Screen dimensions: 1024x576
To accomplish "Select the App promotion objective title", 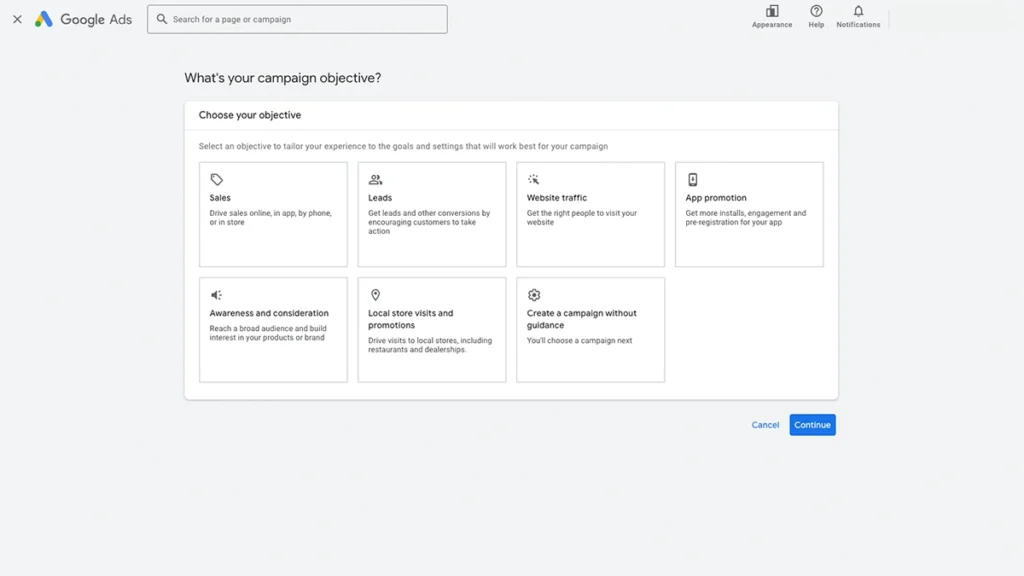I will tap(716, 197).
